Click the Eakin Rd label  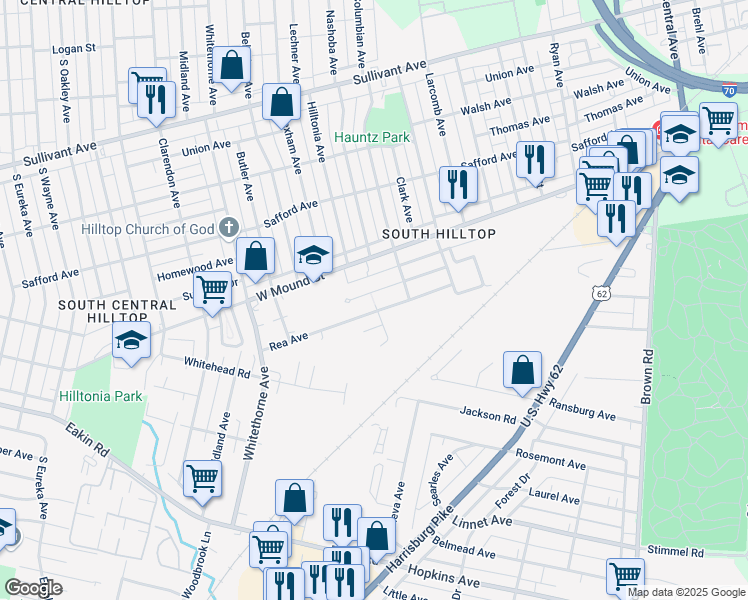88,439
